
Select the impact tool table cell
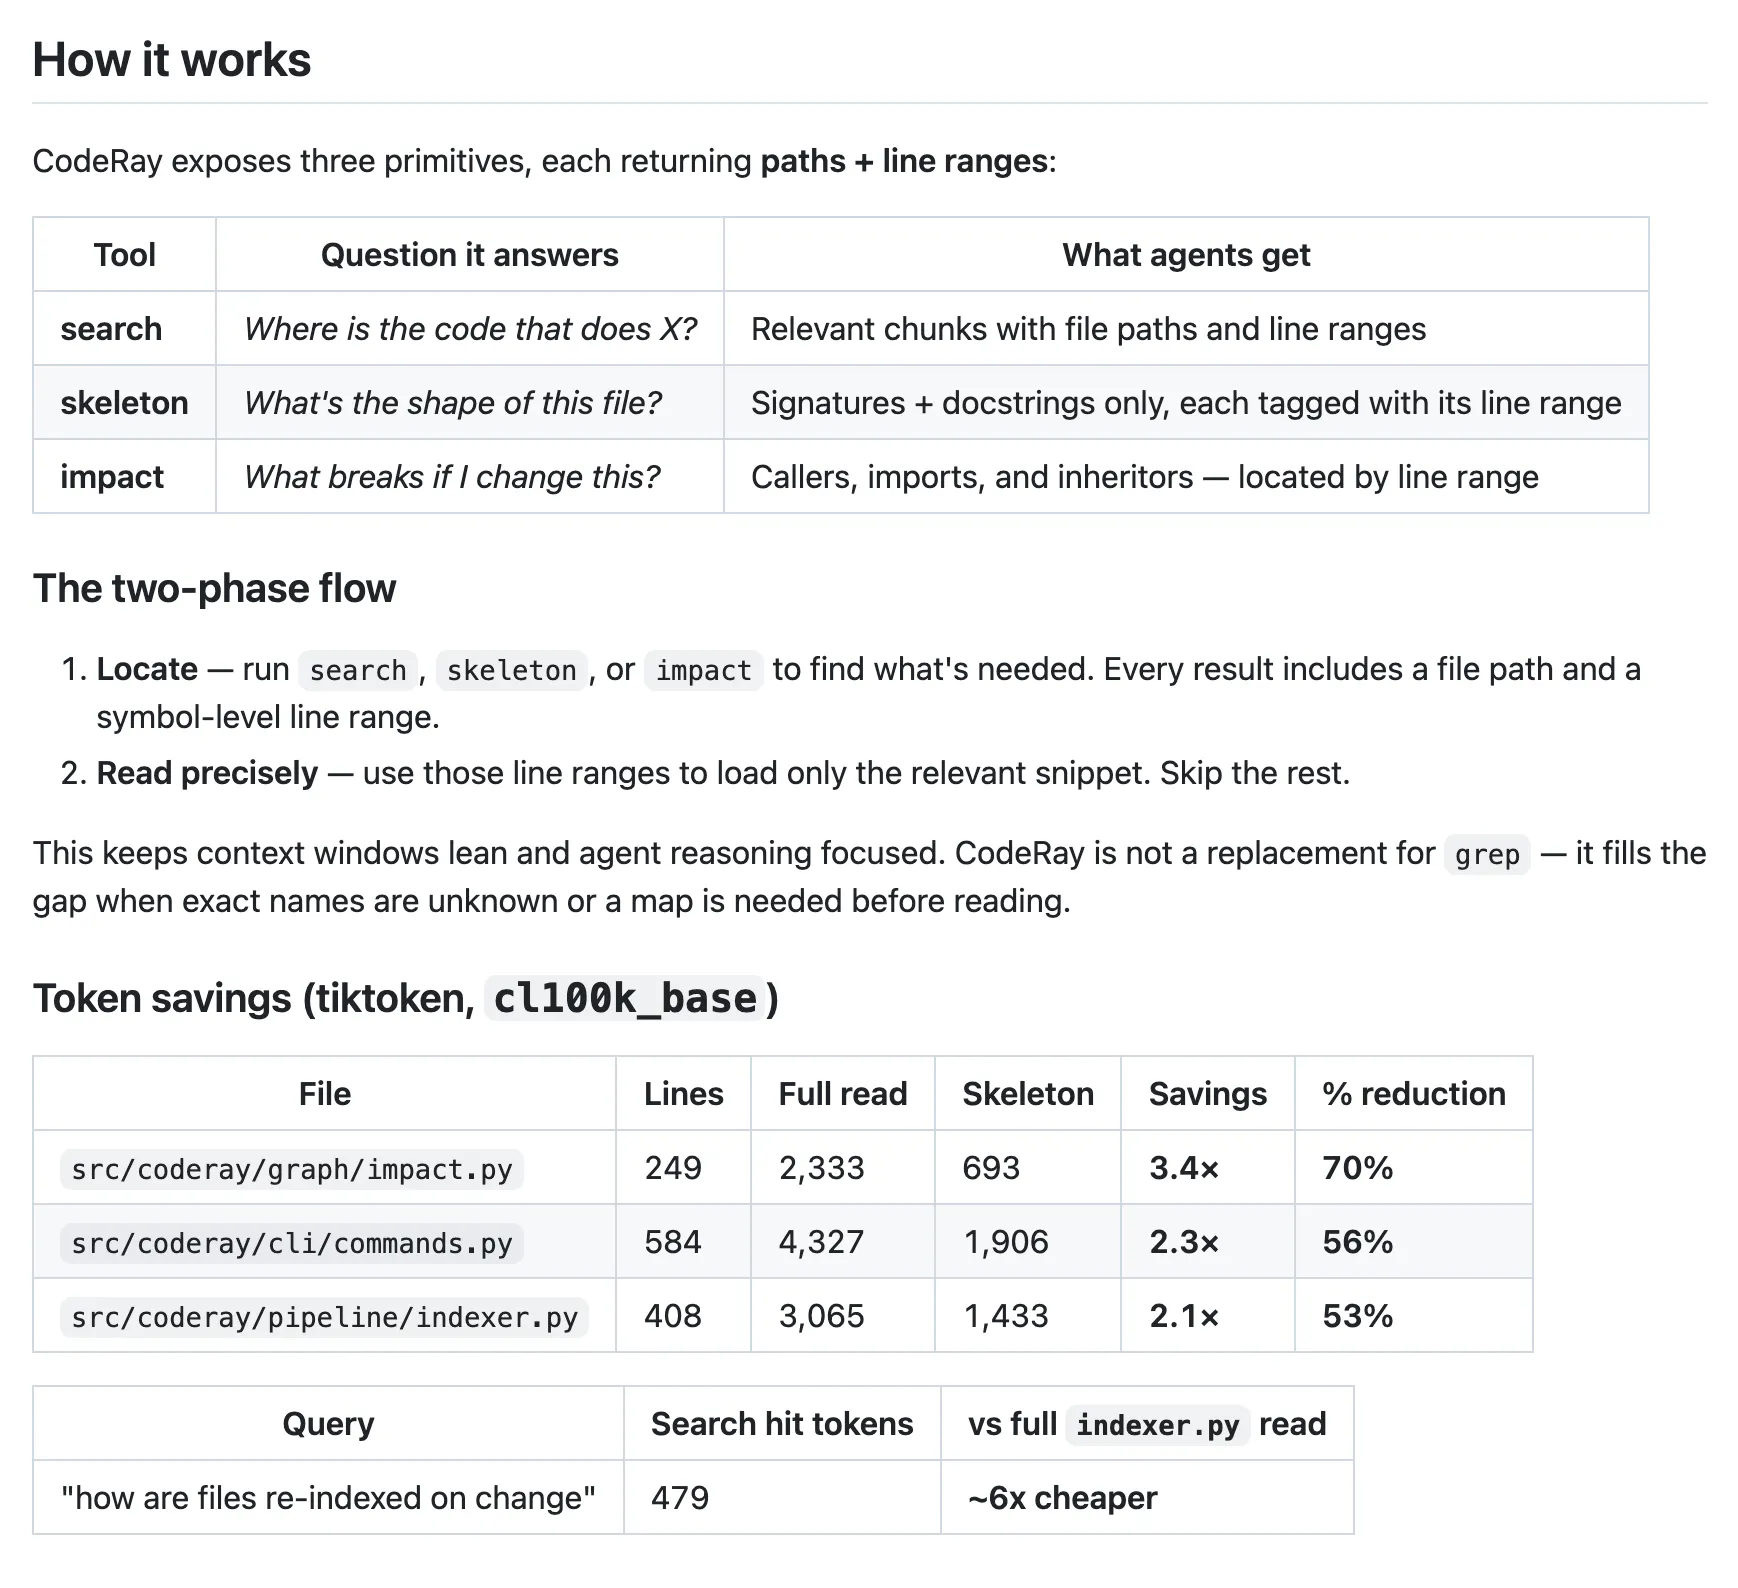(x=125, y=476)
